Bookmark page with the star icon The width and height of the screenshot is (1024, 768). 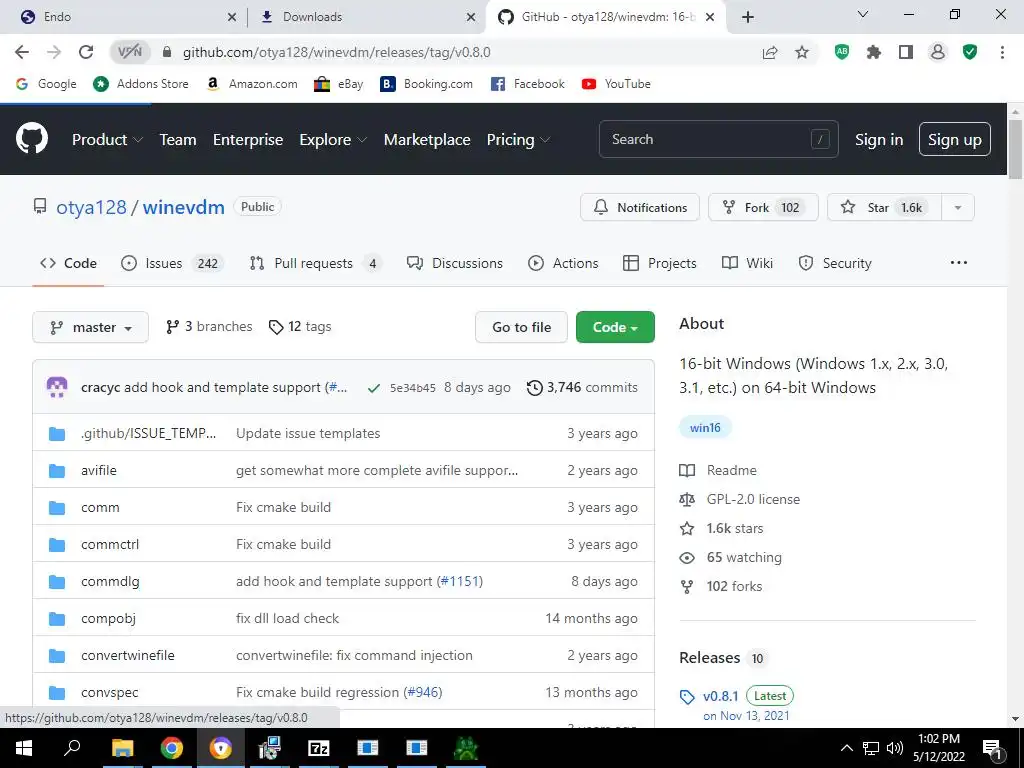click(802, 52)
